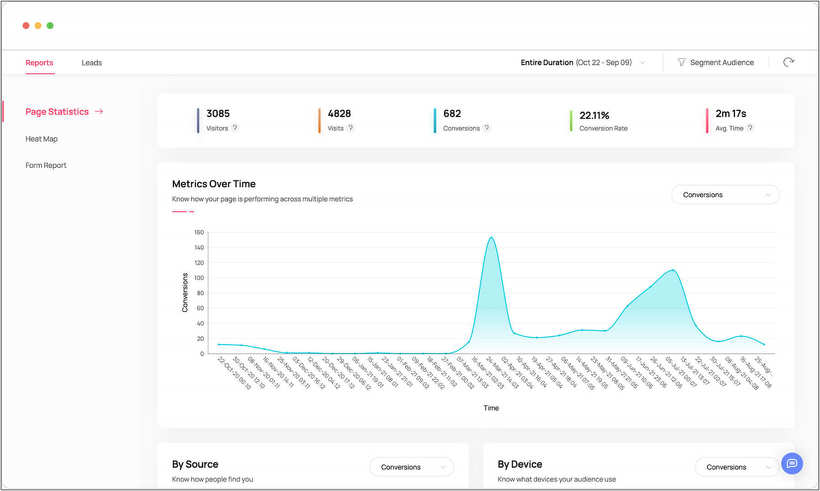Click the macOS green maximize button
The height and width of the screenshot is (491, 820).
click(50, 25)
